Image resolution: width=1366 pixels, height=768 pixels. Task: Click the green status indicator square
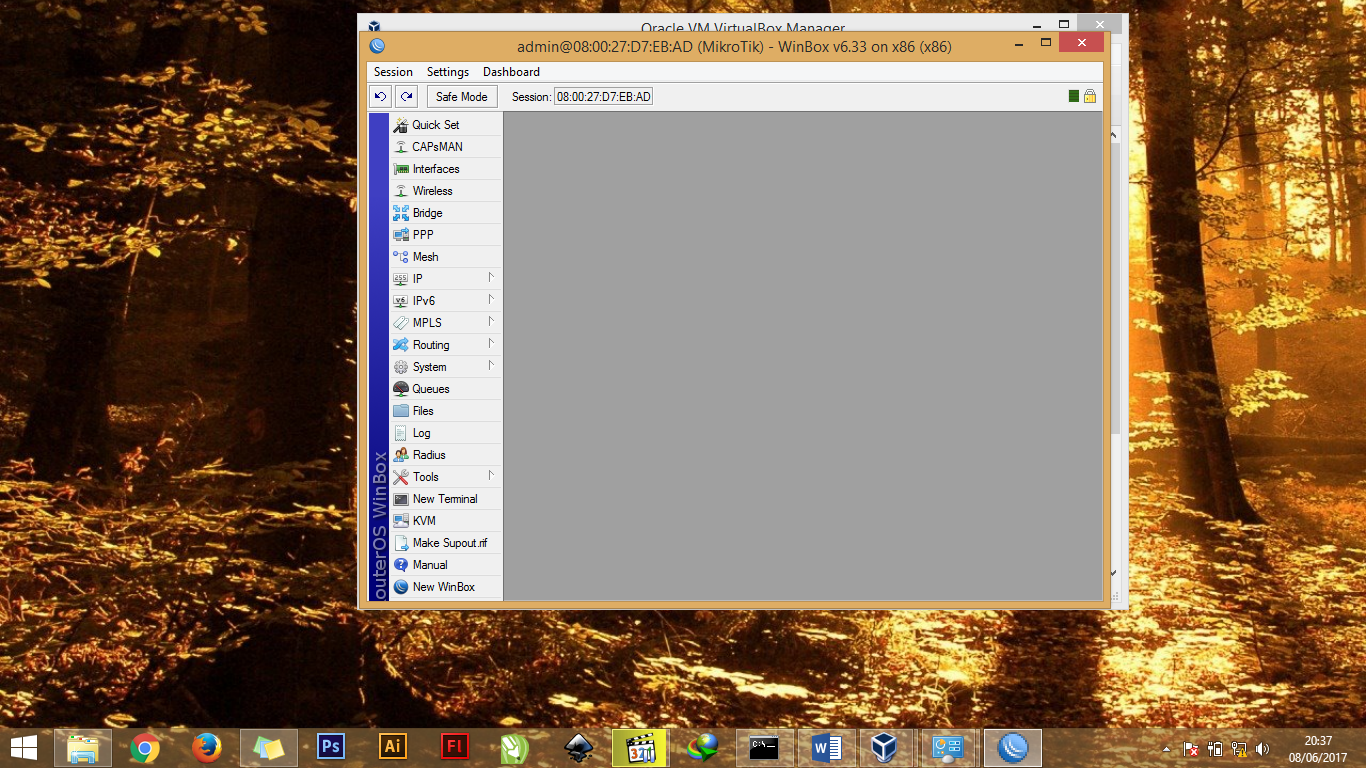click(1074, 96)
